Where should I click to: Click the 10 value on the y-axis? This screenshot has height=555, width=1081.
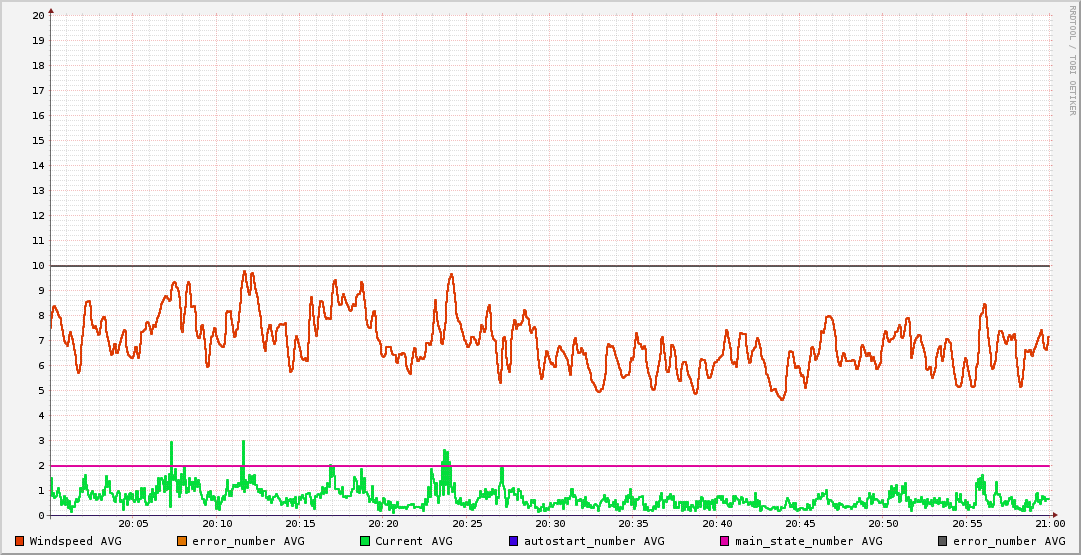coord(38,266)
